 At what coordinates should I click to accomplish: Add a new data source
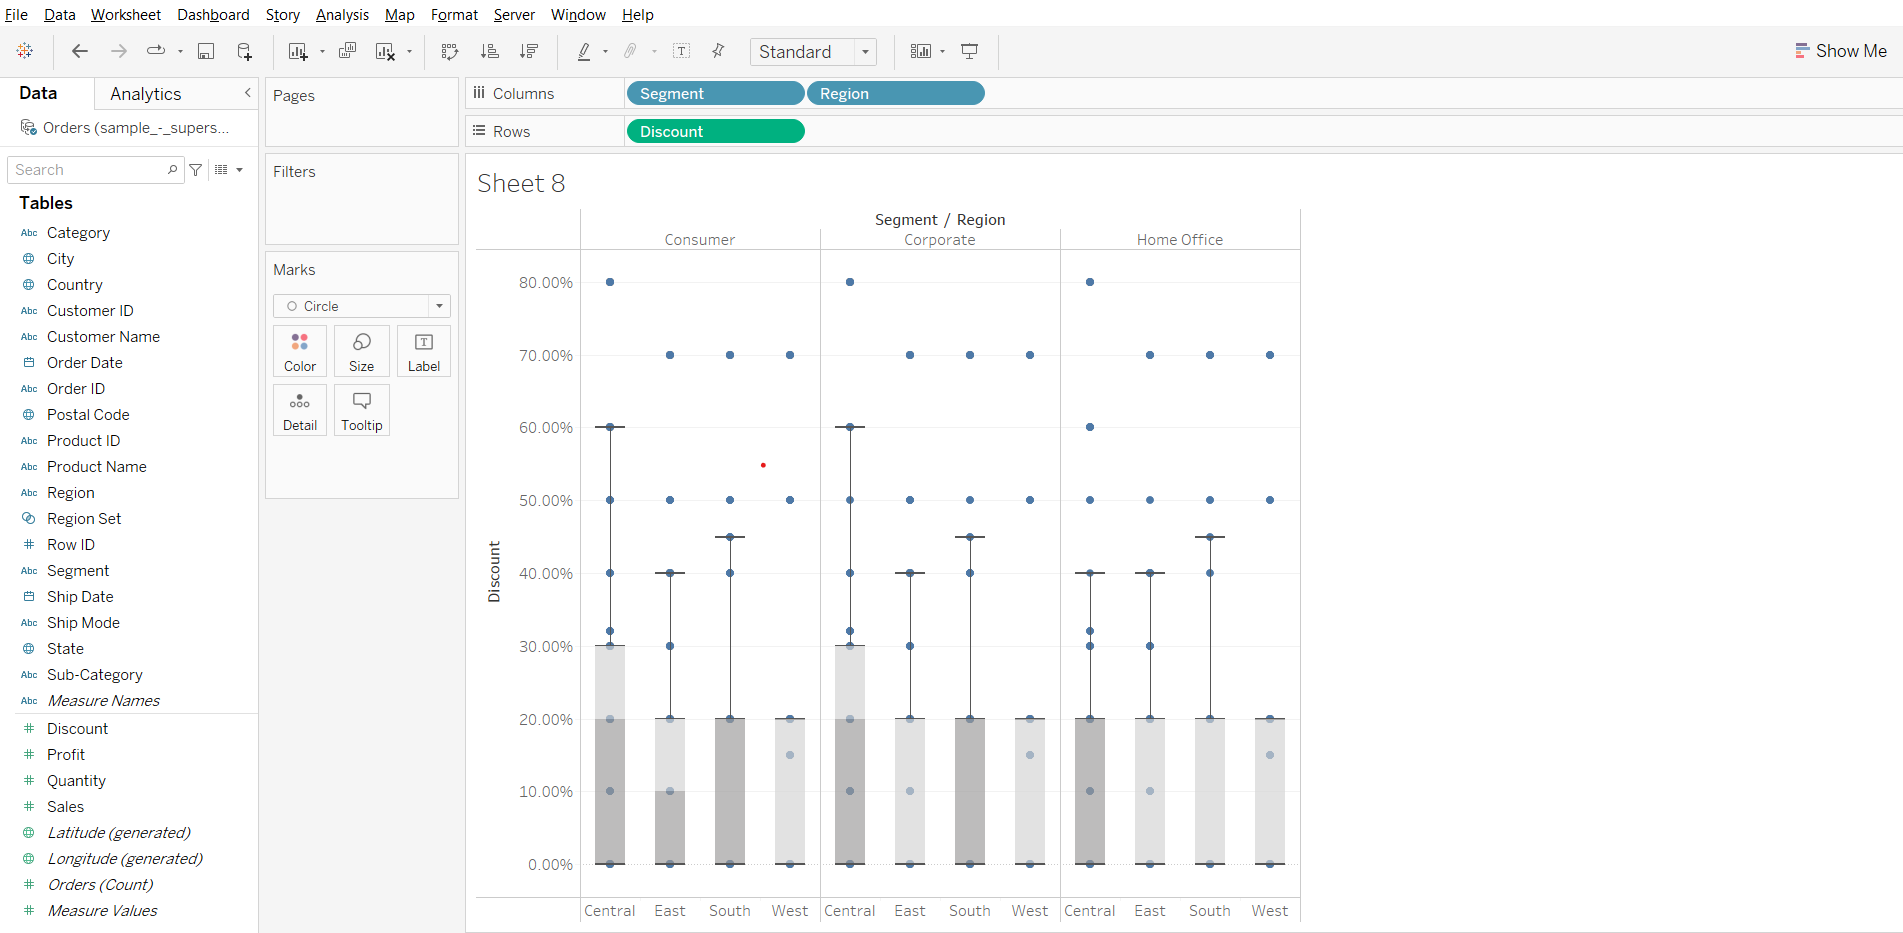[x=244, y=51]
